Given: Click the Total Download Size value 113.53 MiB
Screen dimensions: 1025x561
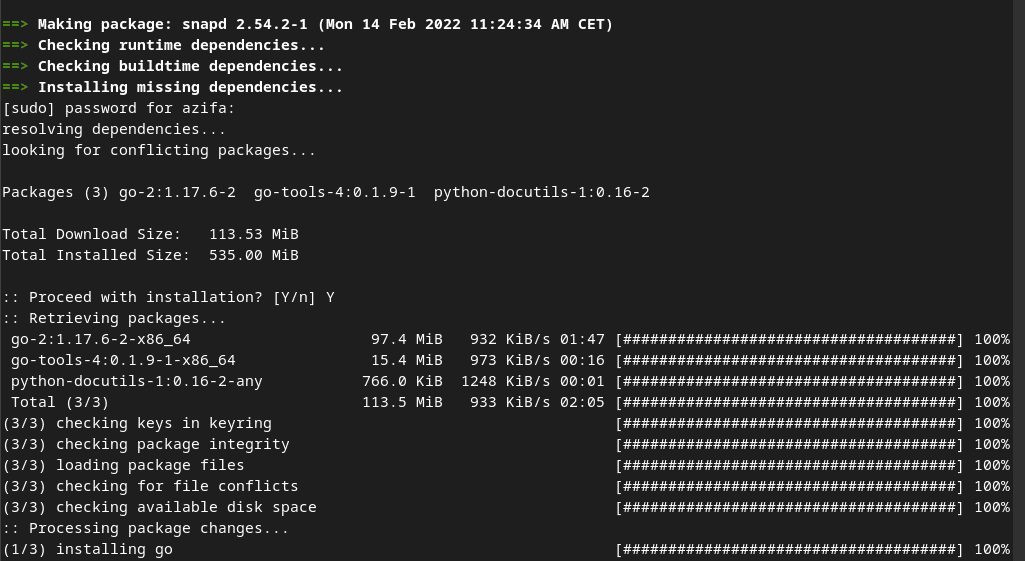Looking at the screenshot, I should pyautogui.click(x=254, y=234).
